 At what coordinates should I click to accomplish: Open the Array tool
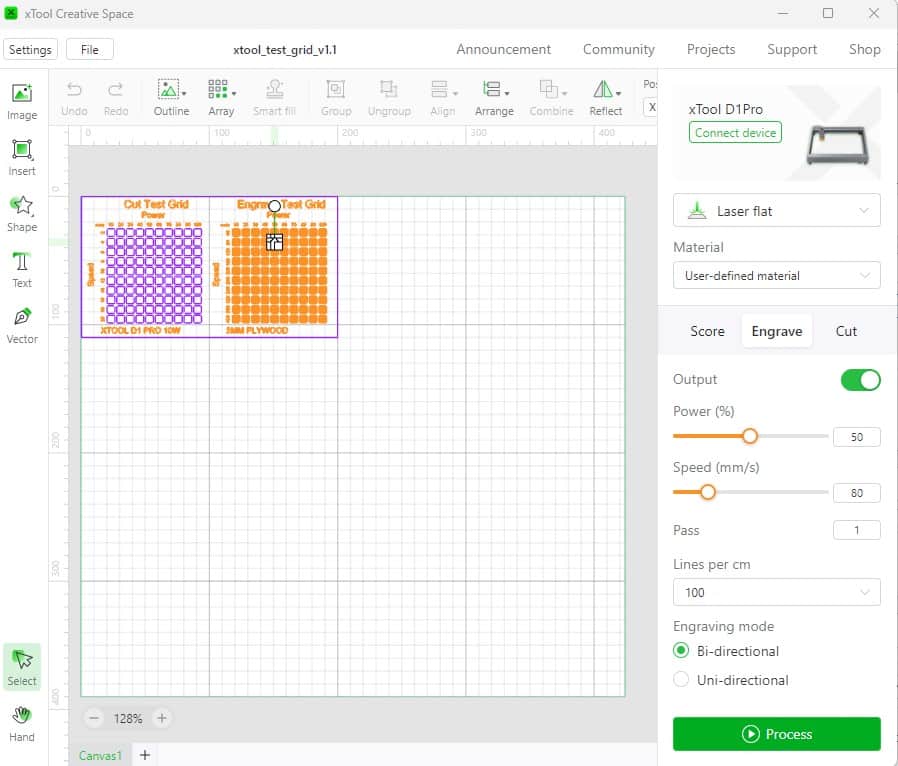pyautogui.click(x=221, y=97)
